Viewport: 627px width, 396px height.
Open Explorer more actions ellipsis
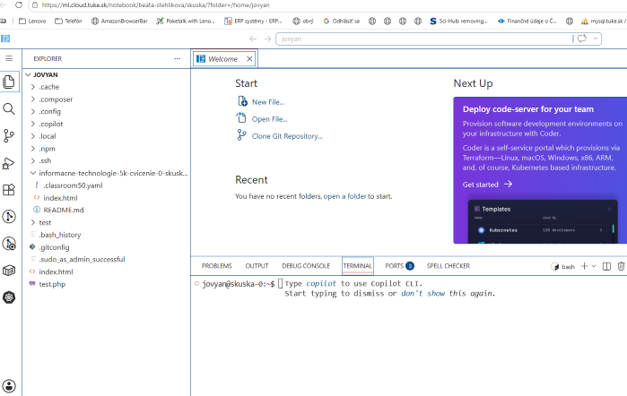tap(177, 58)
